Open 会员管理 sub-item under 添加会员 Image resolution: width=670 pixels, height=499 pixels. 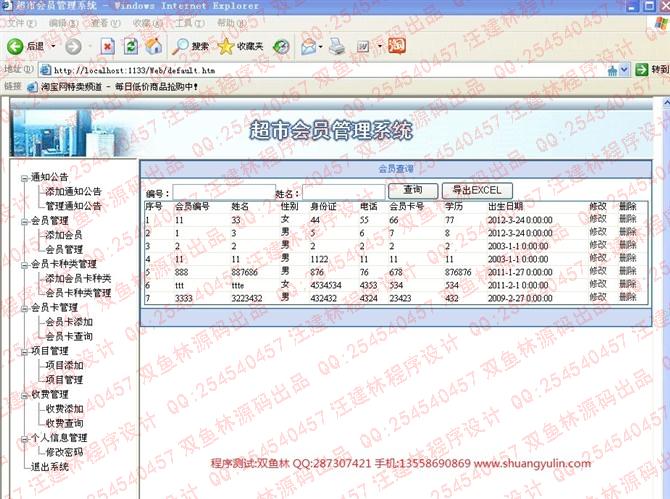point(64,250)
